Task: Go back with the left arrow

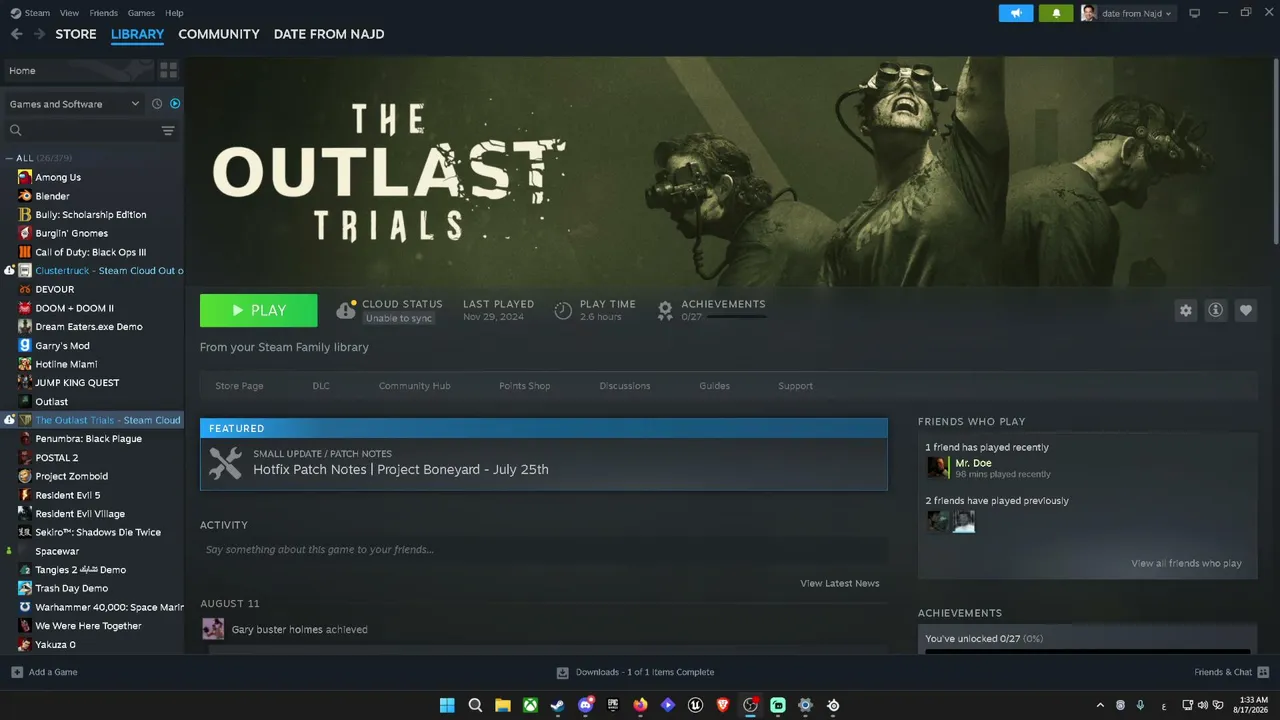Action: (16, 34)
